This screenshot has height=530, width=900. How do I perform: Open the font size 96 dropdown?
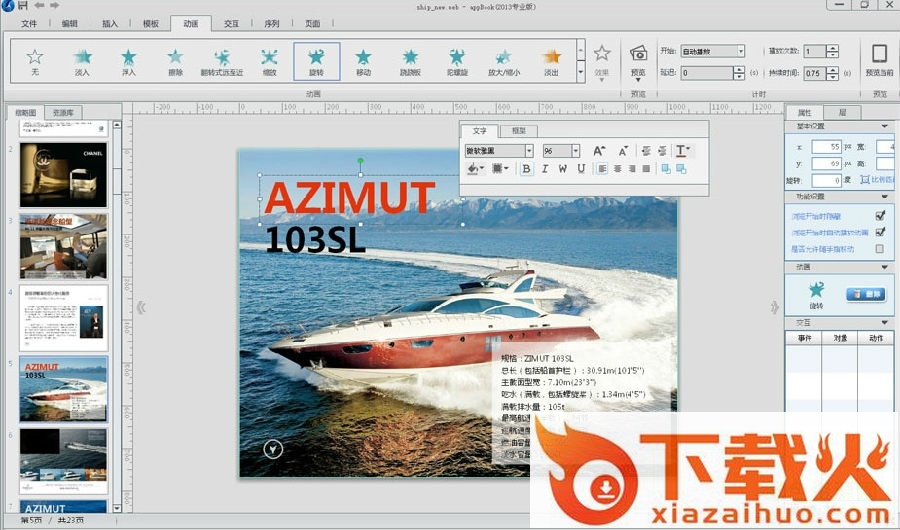pos(575,151)
